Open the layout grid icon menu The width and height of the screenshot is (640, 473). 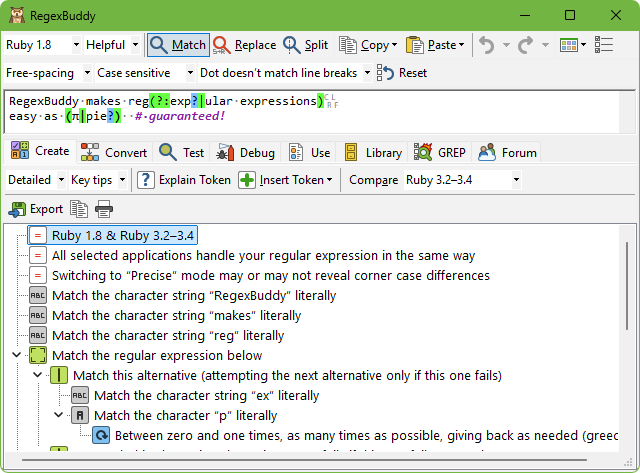pyautogui.click(x=573, y=45)
